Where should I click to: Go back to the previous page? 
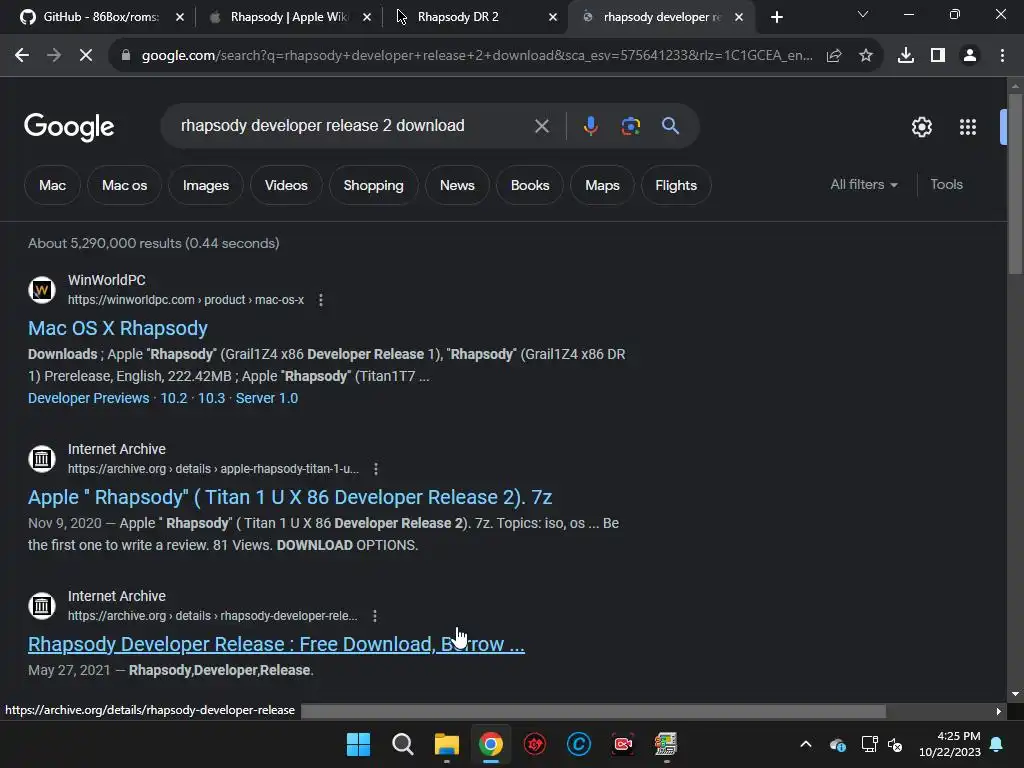click(22, 56)
